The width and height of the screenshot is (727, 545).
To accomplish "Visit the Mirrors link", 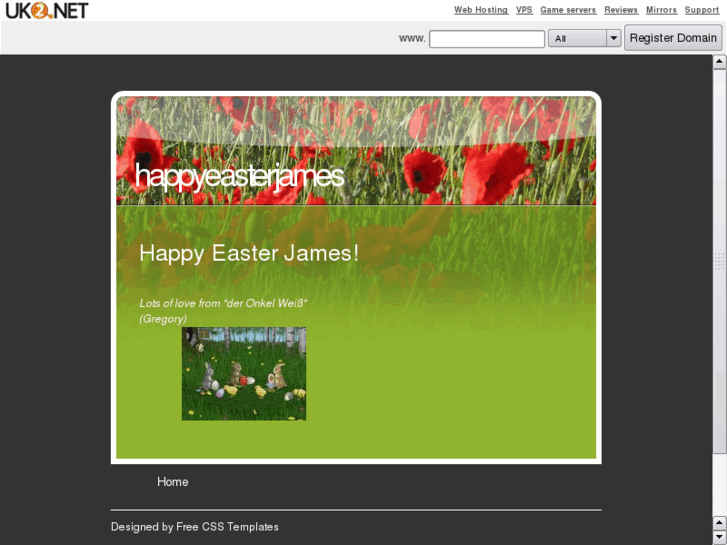I will 662,10.
